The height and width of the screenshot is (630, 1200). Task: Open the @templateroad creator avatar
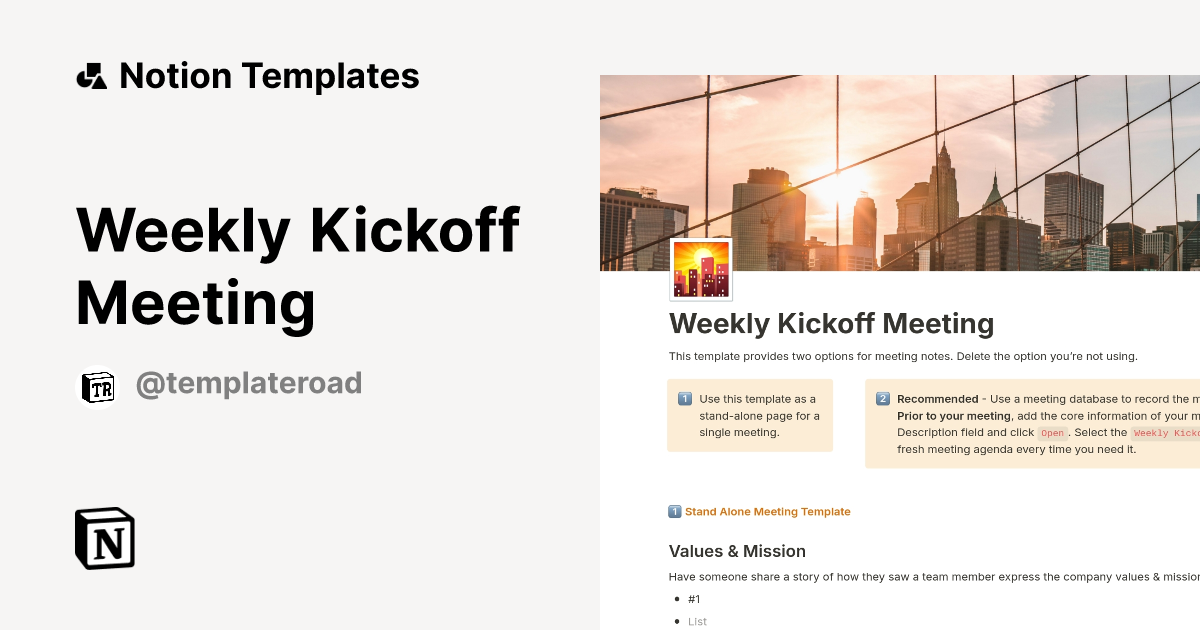pyautogui.click(x=99, y=388)
